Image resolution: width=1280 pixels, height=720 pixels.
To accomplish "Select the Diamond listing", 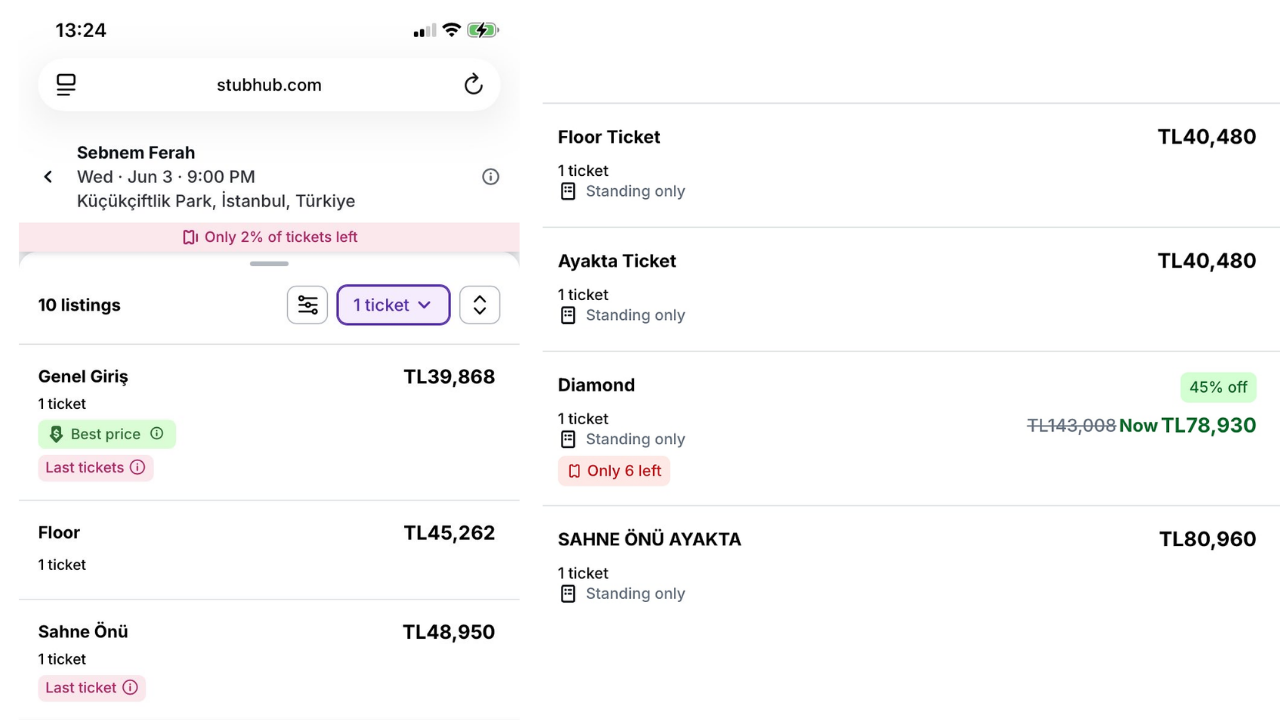I will click(x=911, y=429).
